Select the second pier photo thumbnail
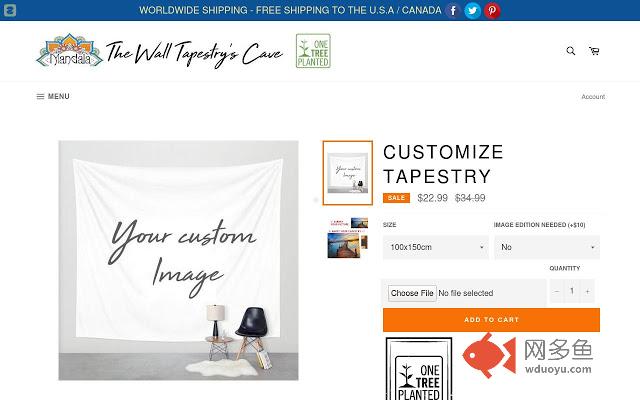Image resolution: width=640 pixels, height=400 pixels. coord(348,238)
